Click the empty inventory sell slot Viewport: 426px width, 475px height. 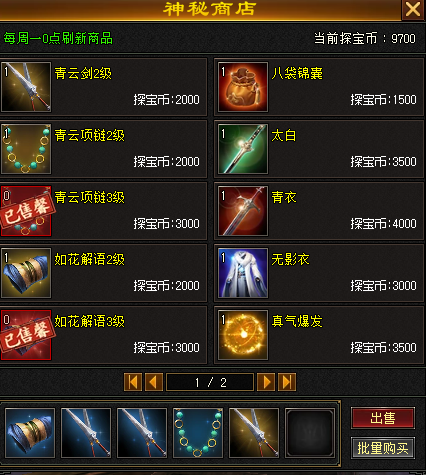310,433
